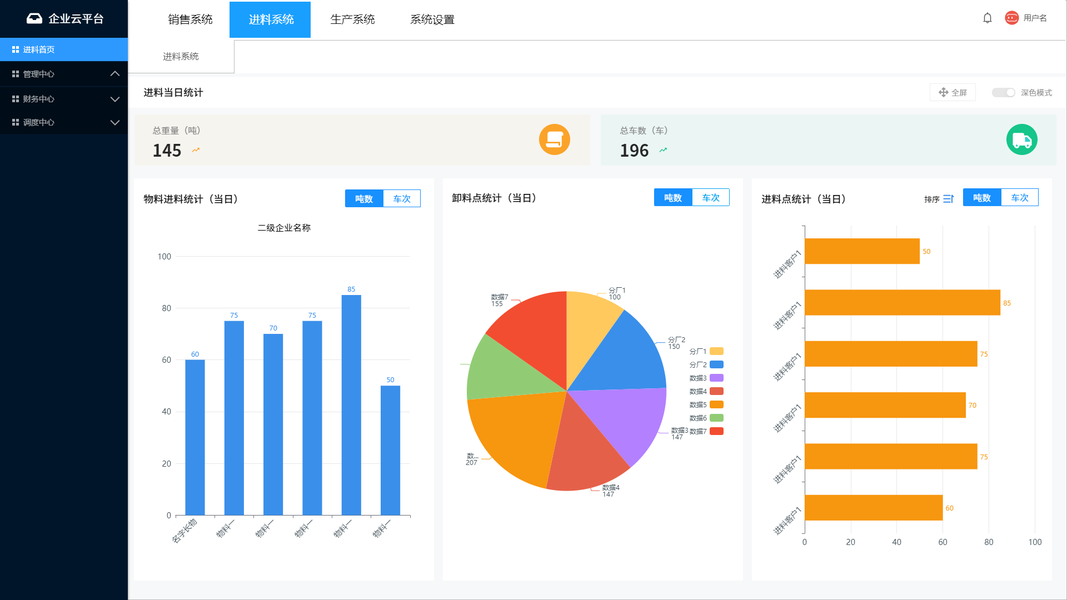Click the 数据5 orange legend swatch

pyautogui.click(x=717, y=404)
